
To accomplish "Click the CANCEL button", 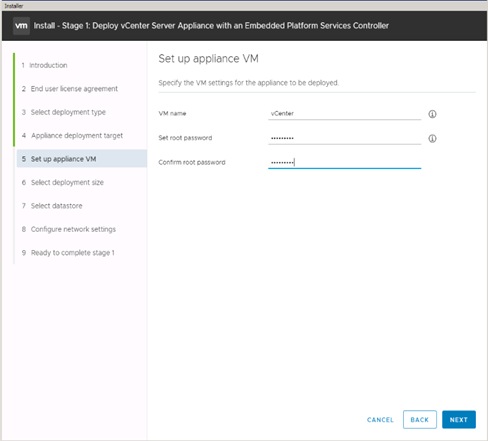I will [x=380, y=420].
